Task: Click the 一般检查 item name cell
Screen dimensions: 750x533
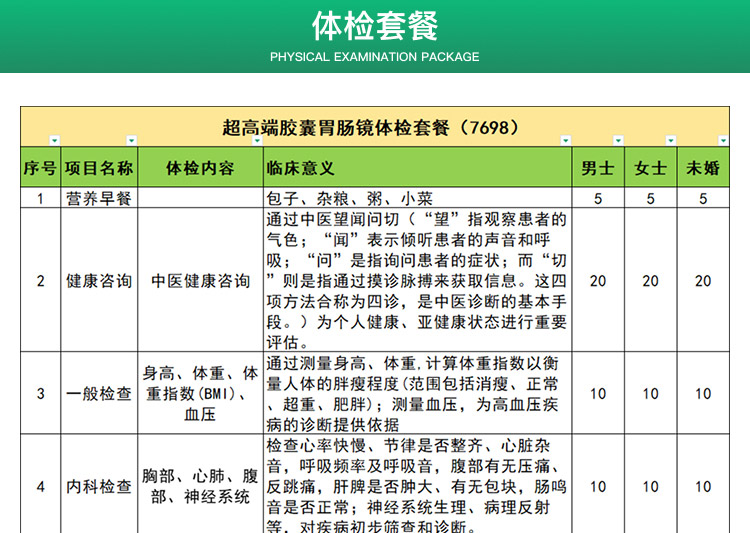Action: (98, 393)
